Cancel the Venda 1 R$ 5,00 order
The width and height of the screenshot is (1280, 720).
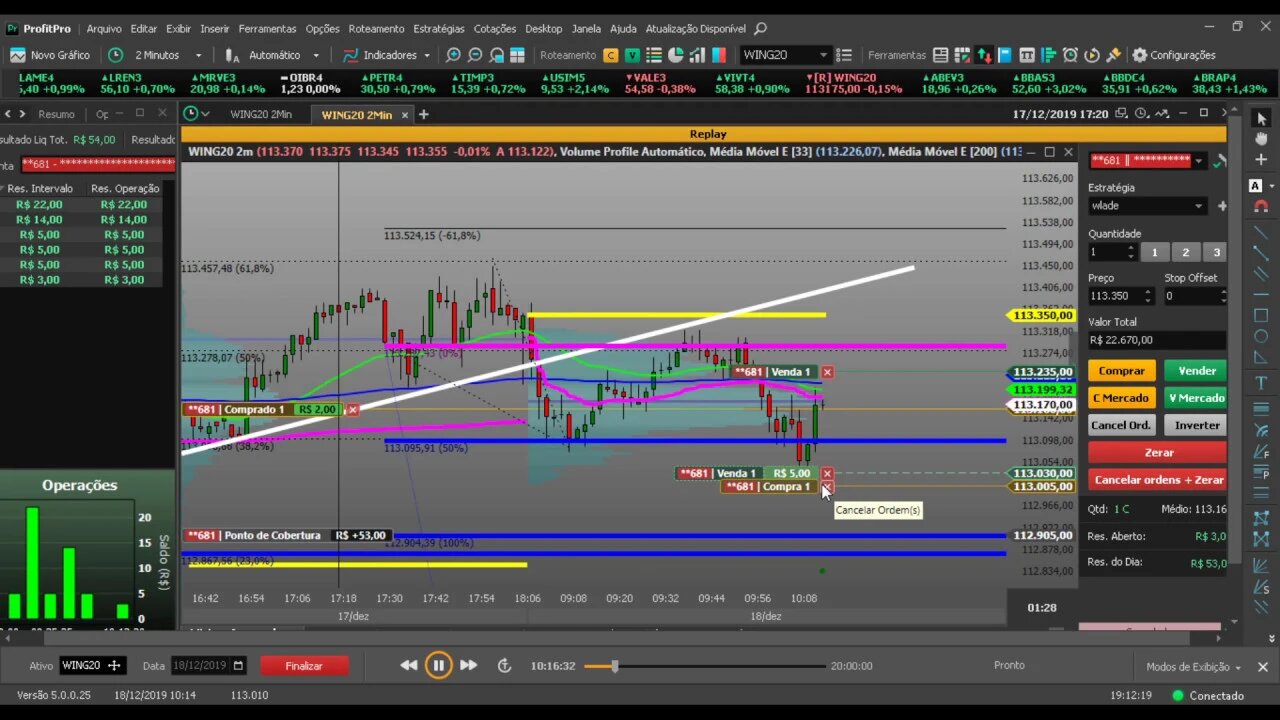[826, 473]
